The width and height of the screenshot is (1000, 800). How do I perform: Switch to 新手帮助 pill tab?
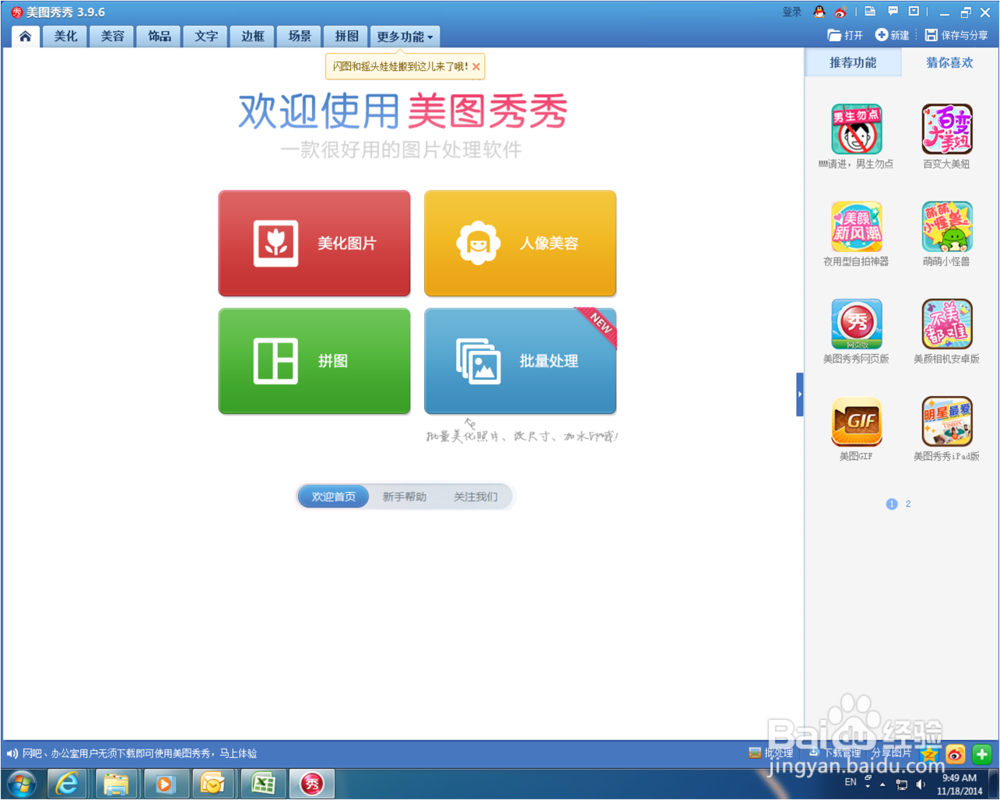click(x=404, y=496)
